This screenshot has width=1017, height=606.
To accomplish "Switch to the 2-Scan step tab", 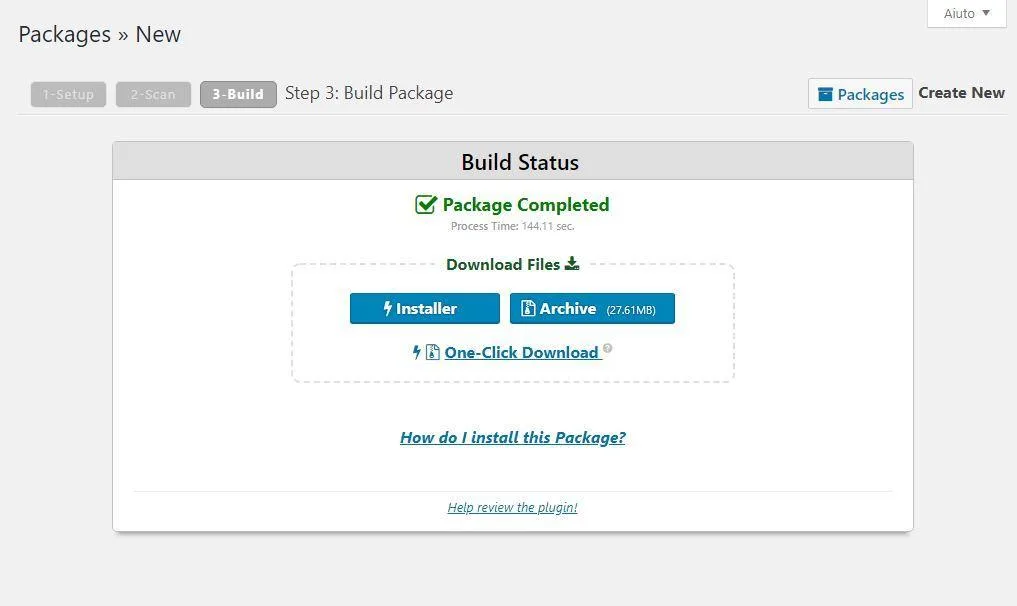I will 153,94.
